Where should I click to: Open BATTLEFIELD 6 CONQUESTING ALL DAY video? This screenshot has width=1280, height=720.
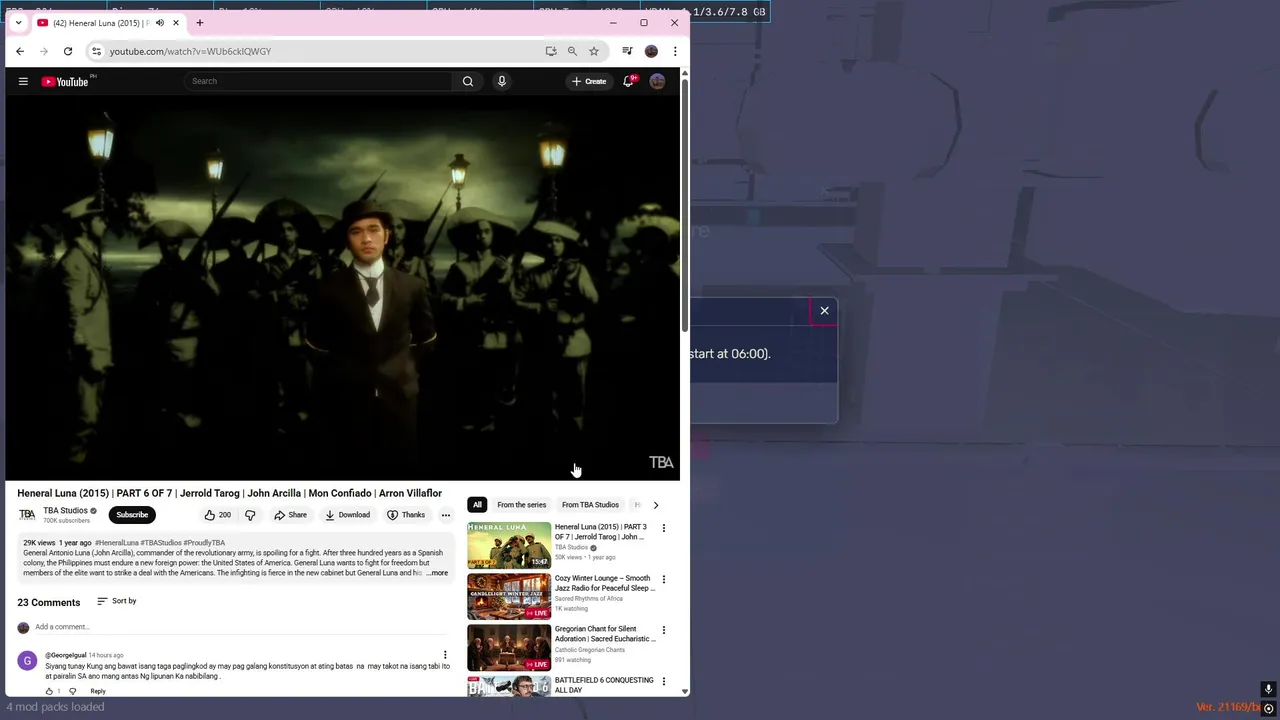click(x=604, y=685)
